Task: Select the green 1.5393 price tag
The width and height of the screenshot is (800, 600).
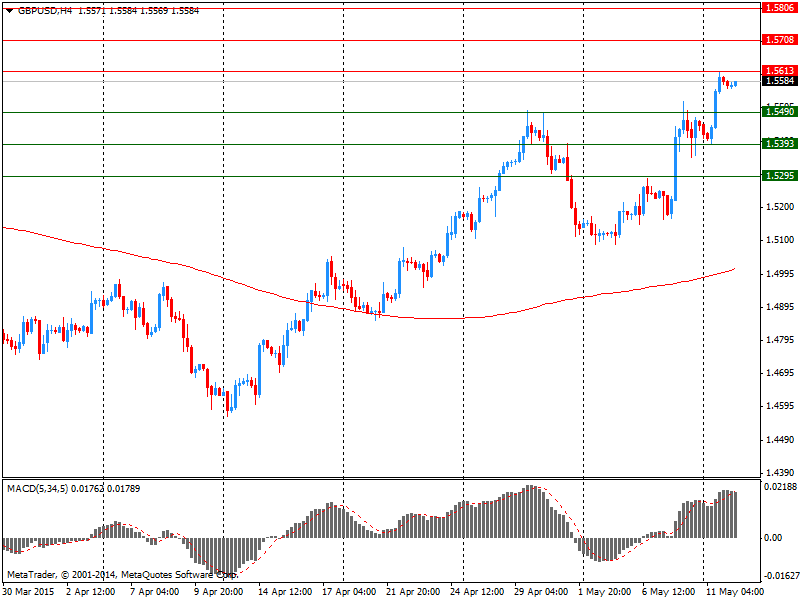Action: (x=779, y=143)
